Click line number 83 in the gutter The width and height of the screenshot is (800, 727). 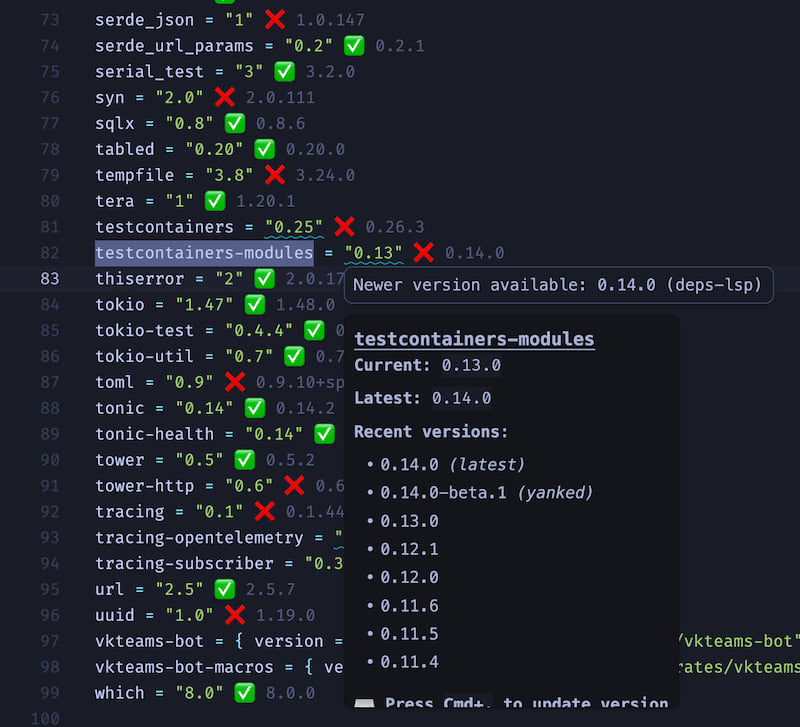pyautogui.click(x=49, y=278)
